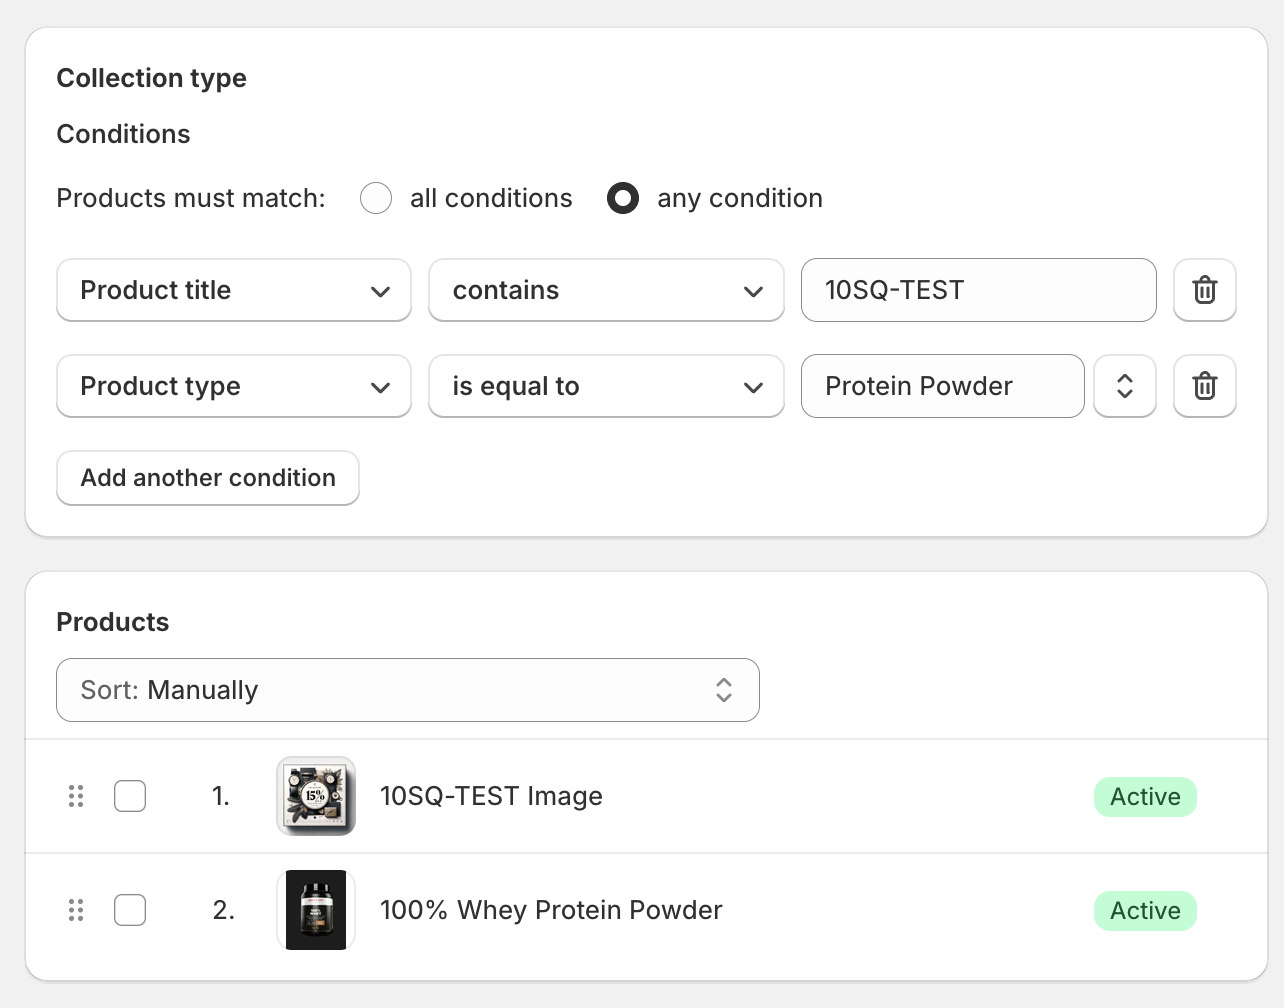
Task: Delete the Product title condition using trash icon
Action: pyautogui.click(x=1204, y=290)
